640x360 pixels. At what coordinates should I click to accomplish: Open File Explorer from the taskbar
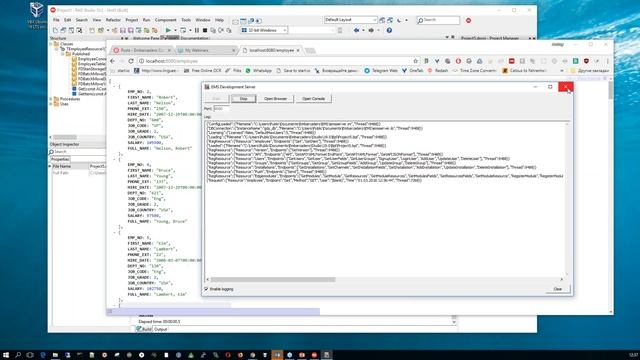55,355
